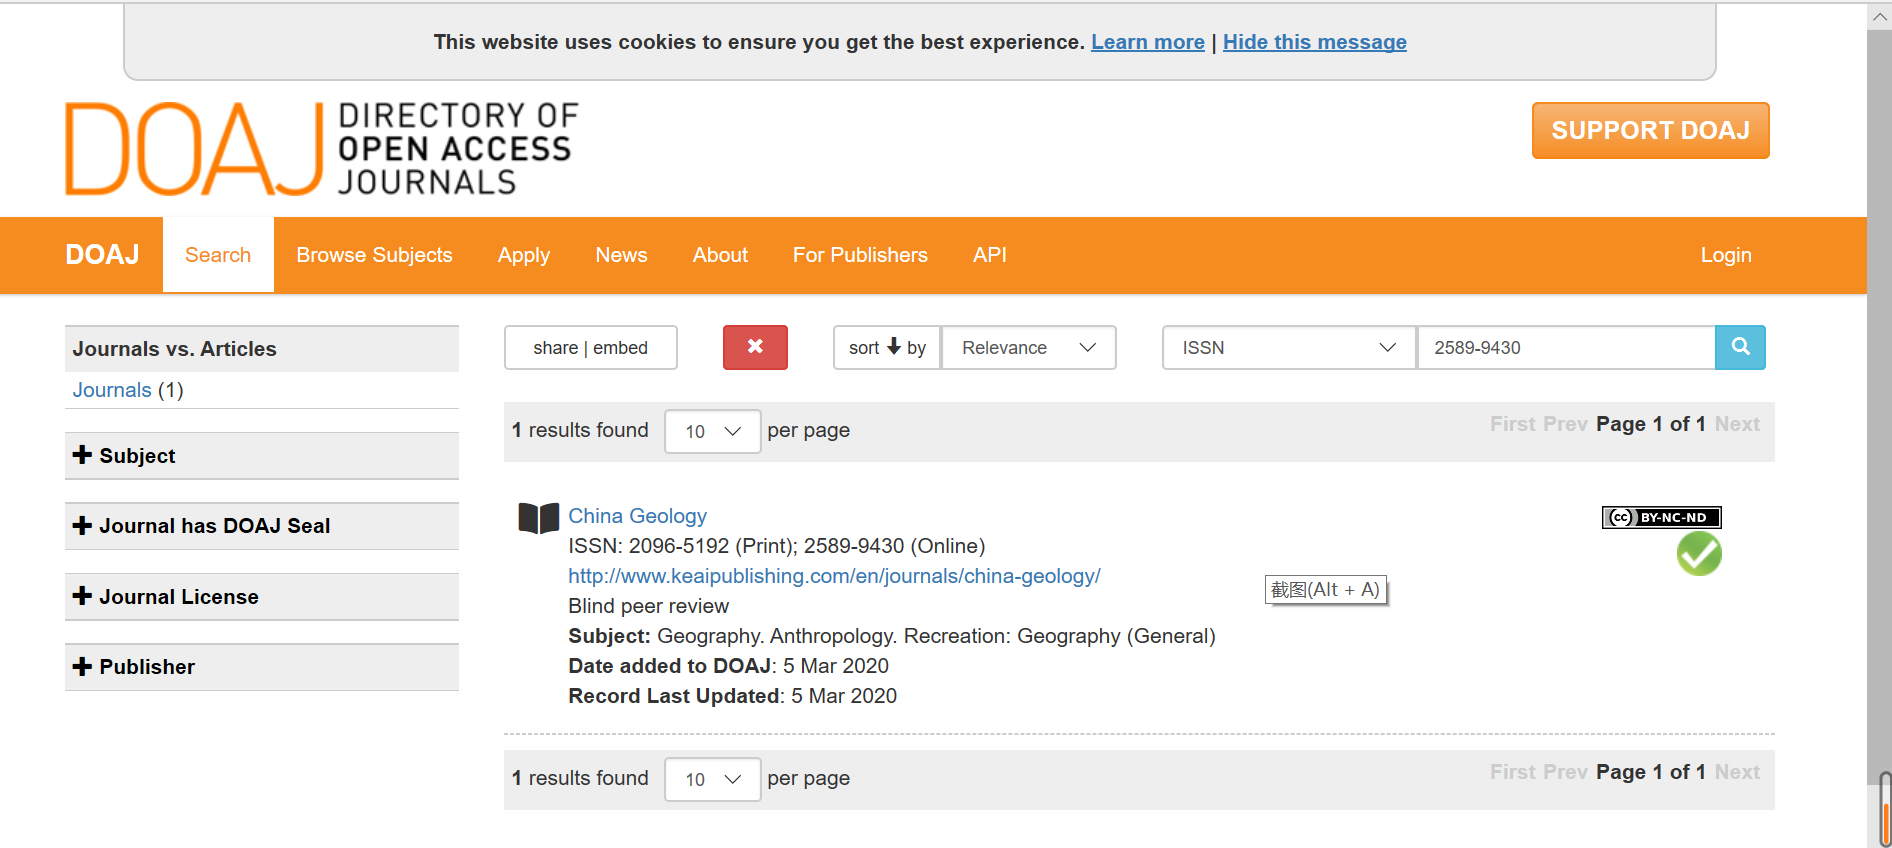Open the Apply menu item
Screen dimensions: 1892x848
pos(524,255)
